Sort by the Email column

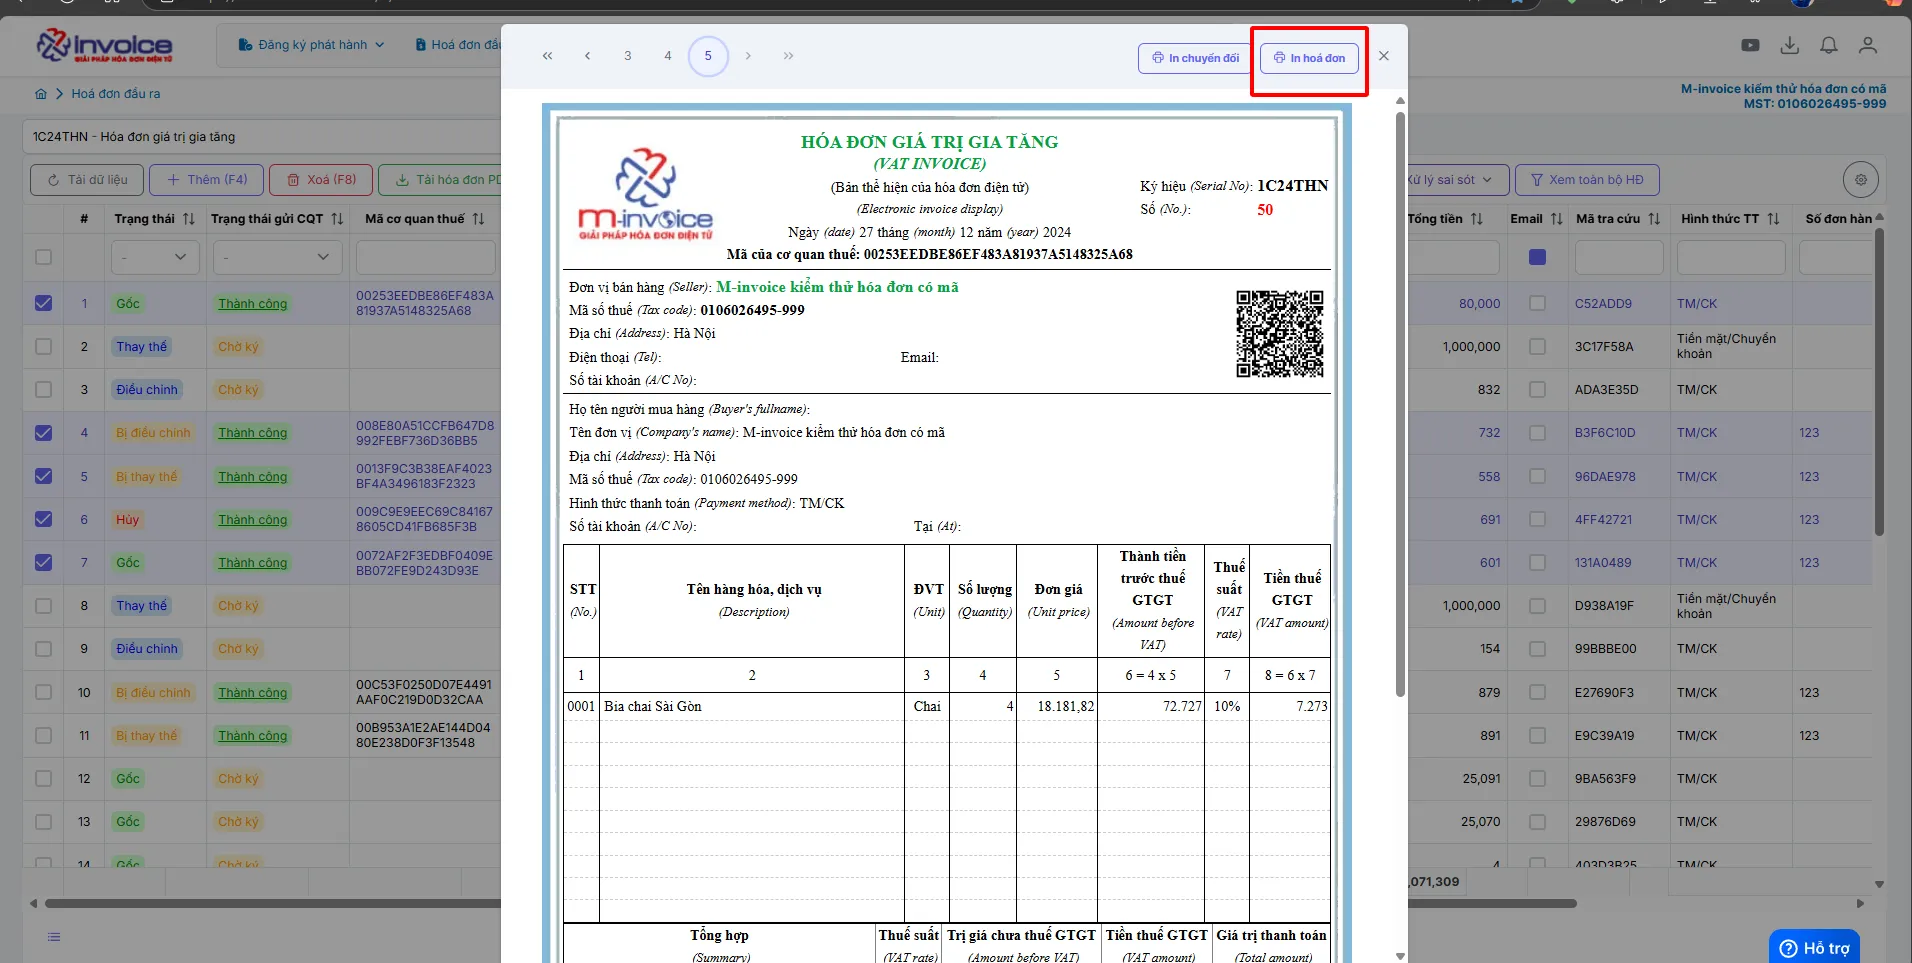click(x=1556, y=219)
